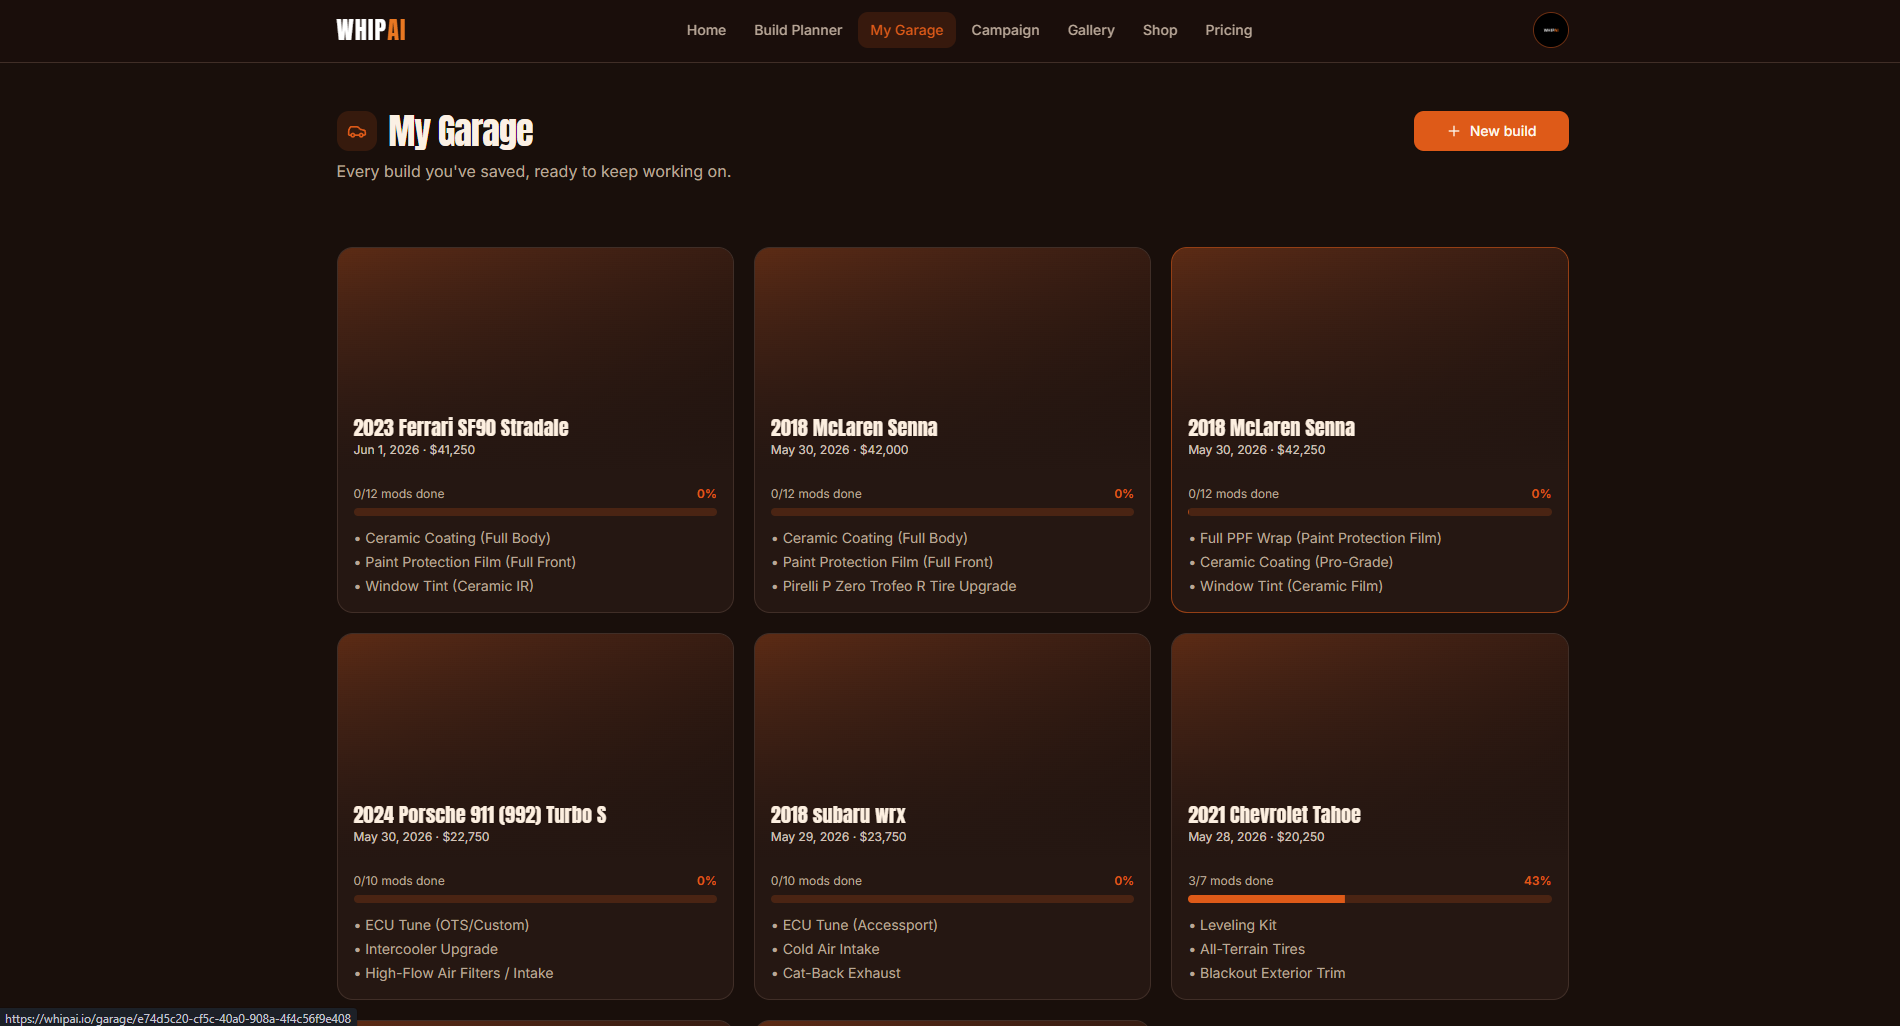The height and width of the screenshot is (1026, 1900).
Task: Click the WhipAI logo
Action: pyautogui.click(x=371, y=30)
